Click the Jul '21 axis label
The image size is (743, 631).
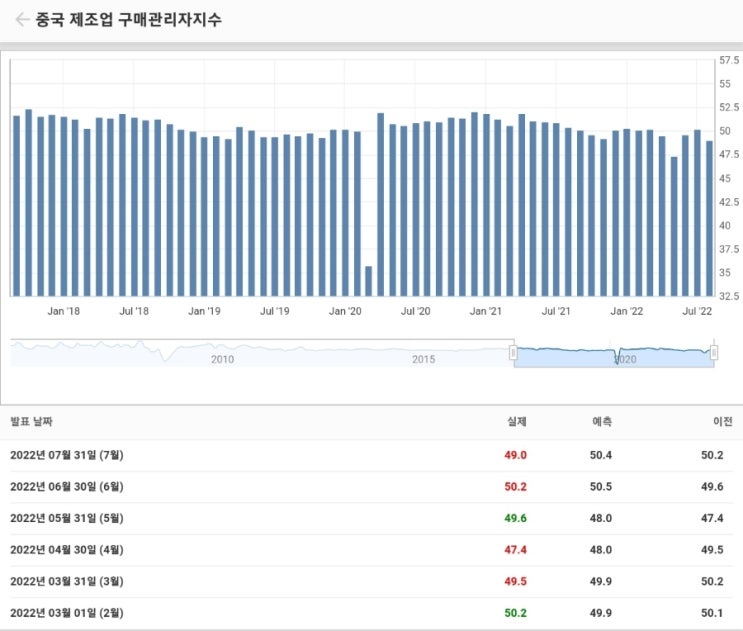556,311
